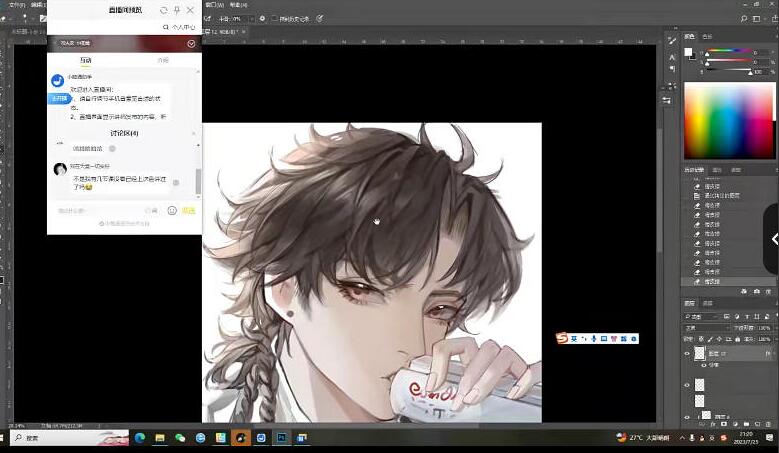The image size is (779, 453).
Task: Click the yellow 发送 send button
Action: [189, 211]
